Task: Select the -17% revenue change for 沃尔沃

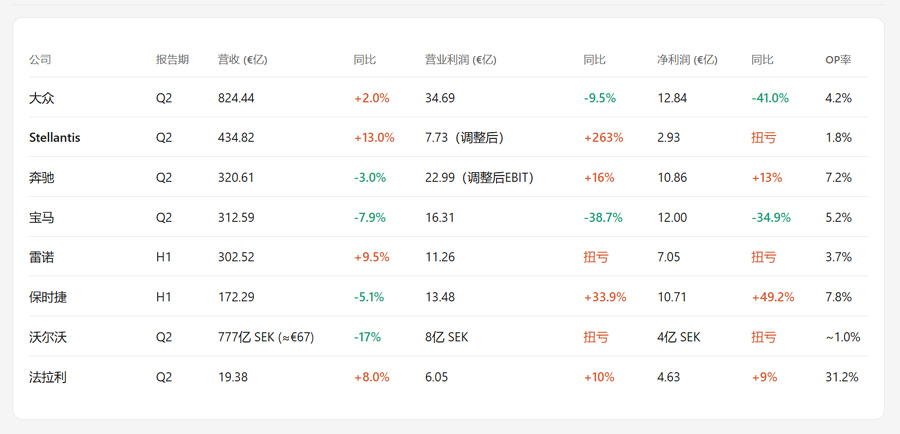Action: point(367,337)
